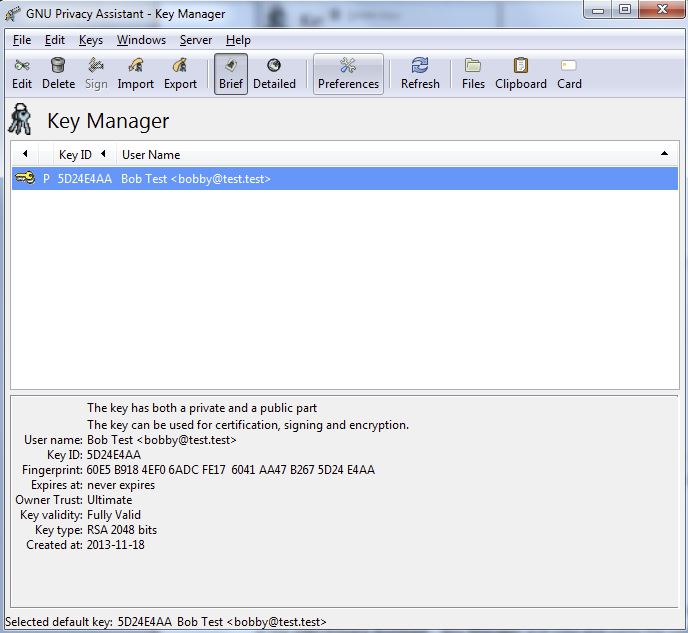The image size is (688, 633).
Task: Refresh the keyring list
Action: [x=420, y=74]
